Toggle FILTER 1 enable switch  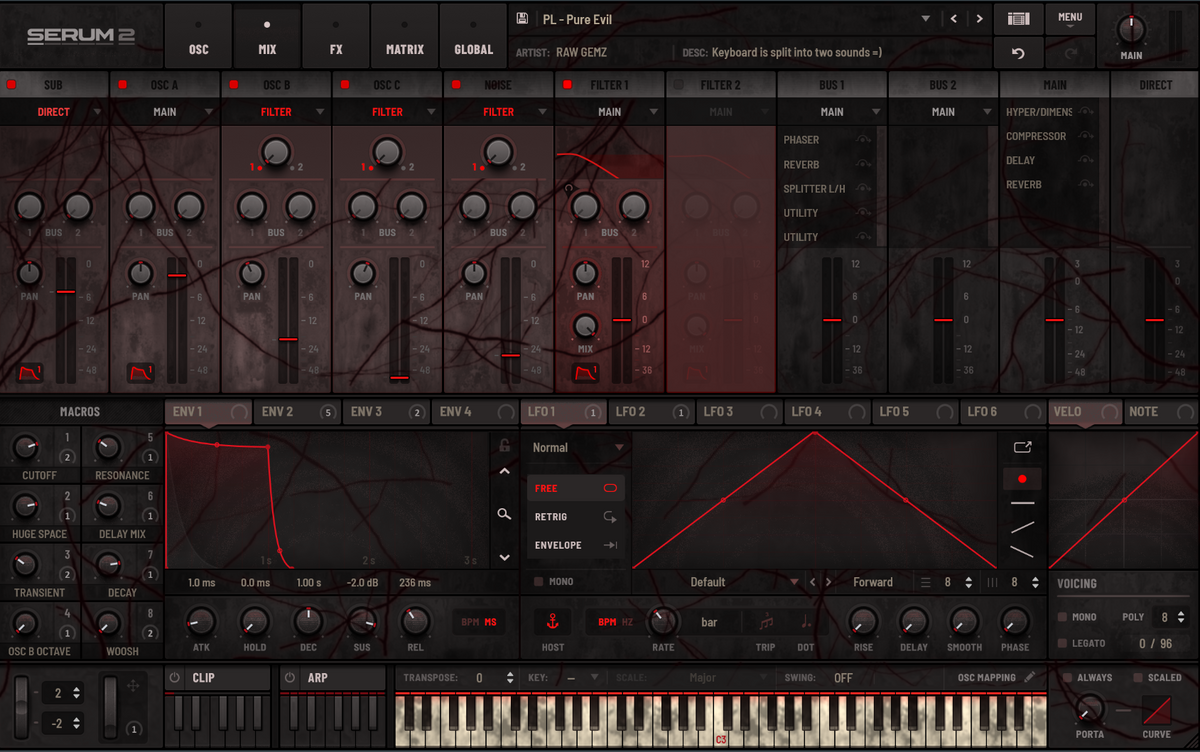[x=567, y=85]
